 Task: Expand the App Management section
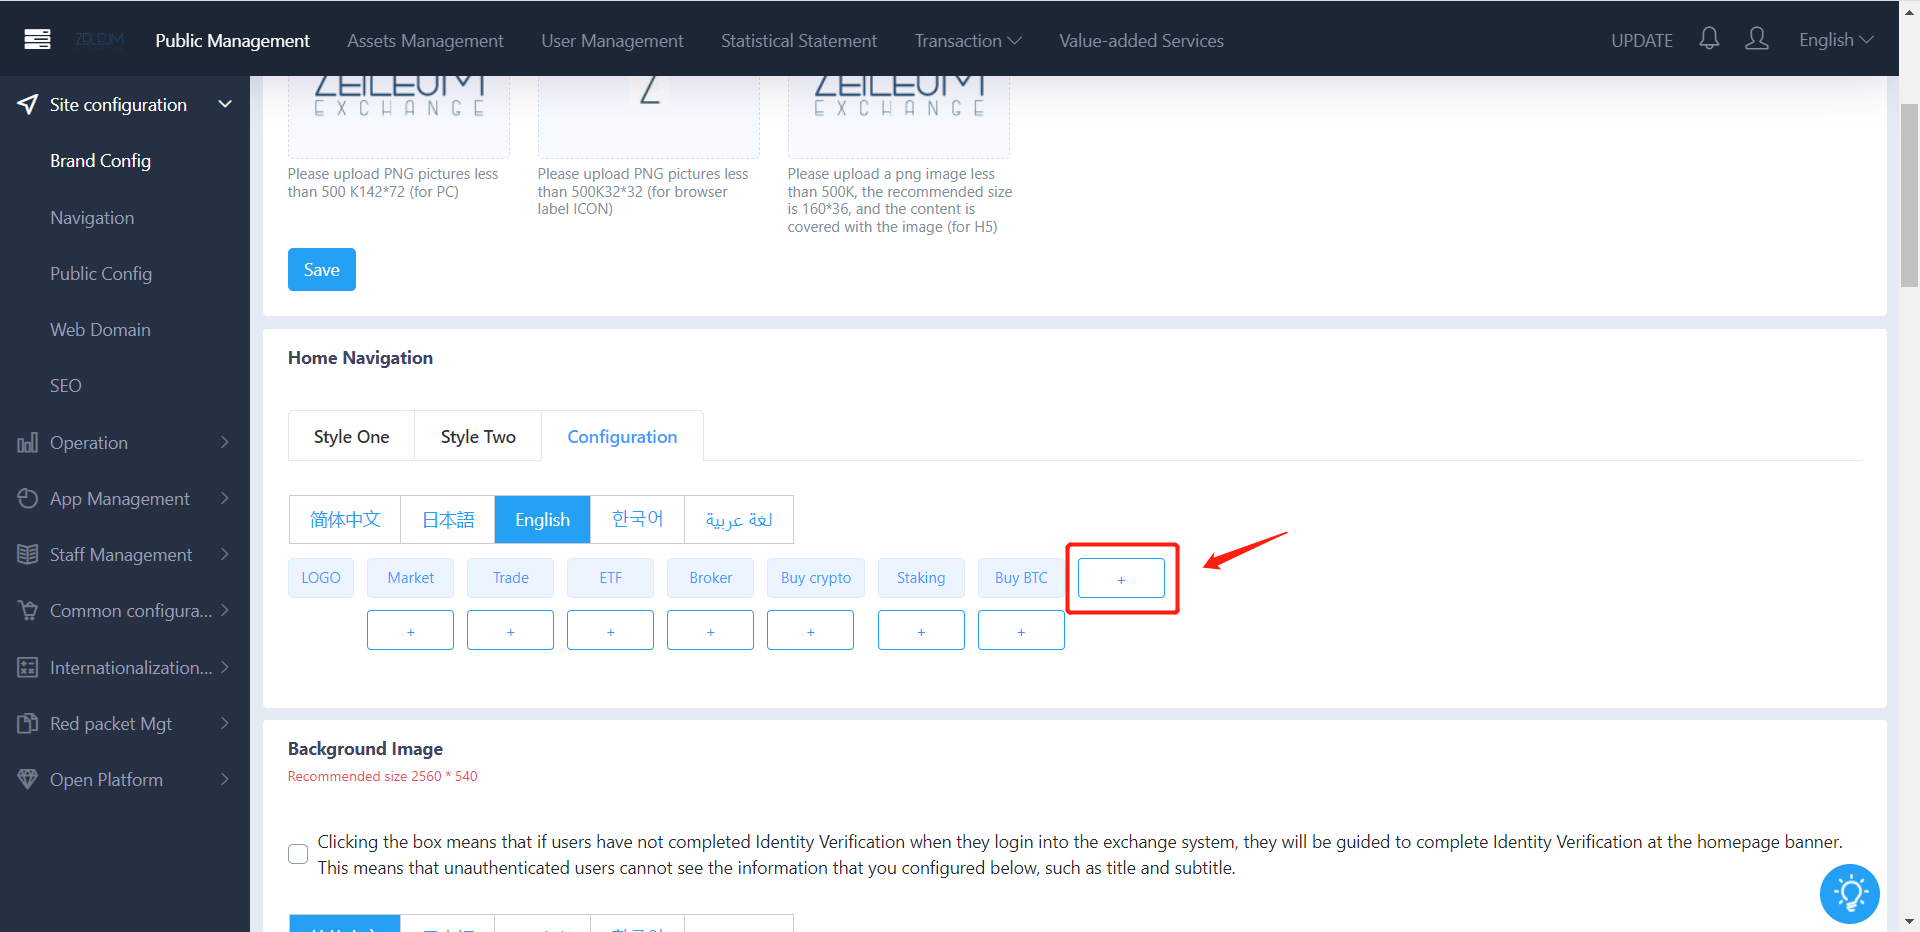[x=225, y=498]
